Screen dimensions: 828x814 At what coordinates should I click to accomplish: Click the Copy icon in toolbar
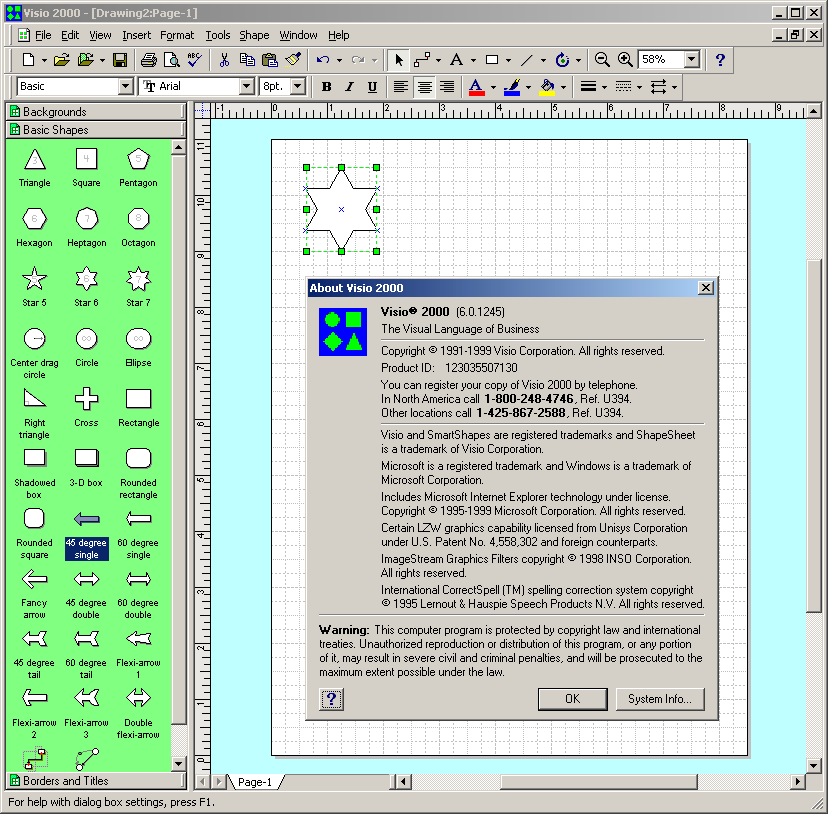click(247, 60)
